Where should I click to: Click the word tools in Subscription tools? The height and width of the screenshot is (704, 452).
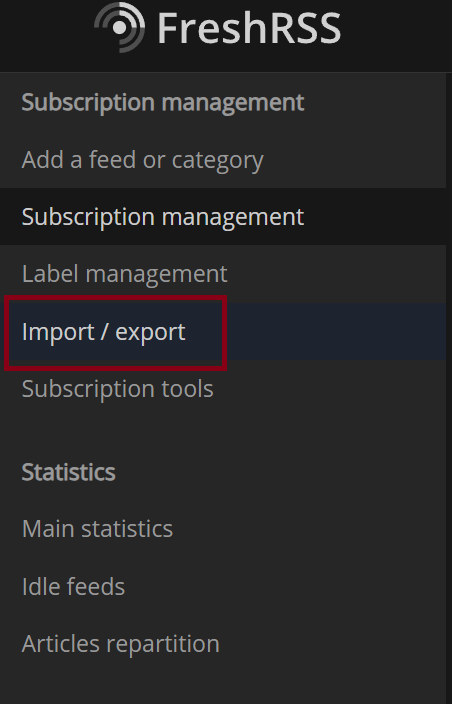[188, 389]
